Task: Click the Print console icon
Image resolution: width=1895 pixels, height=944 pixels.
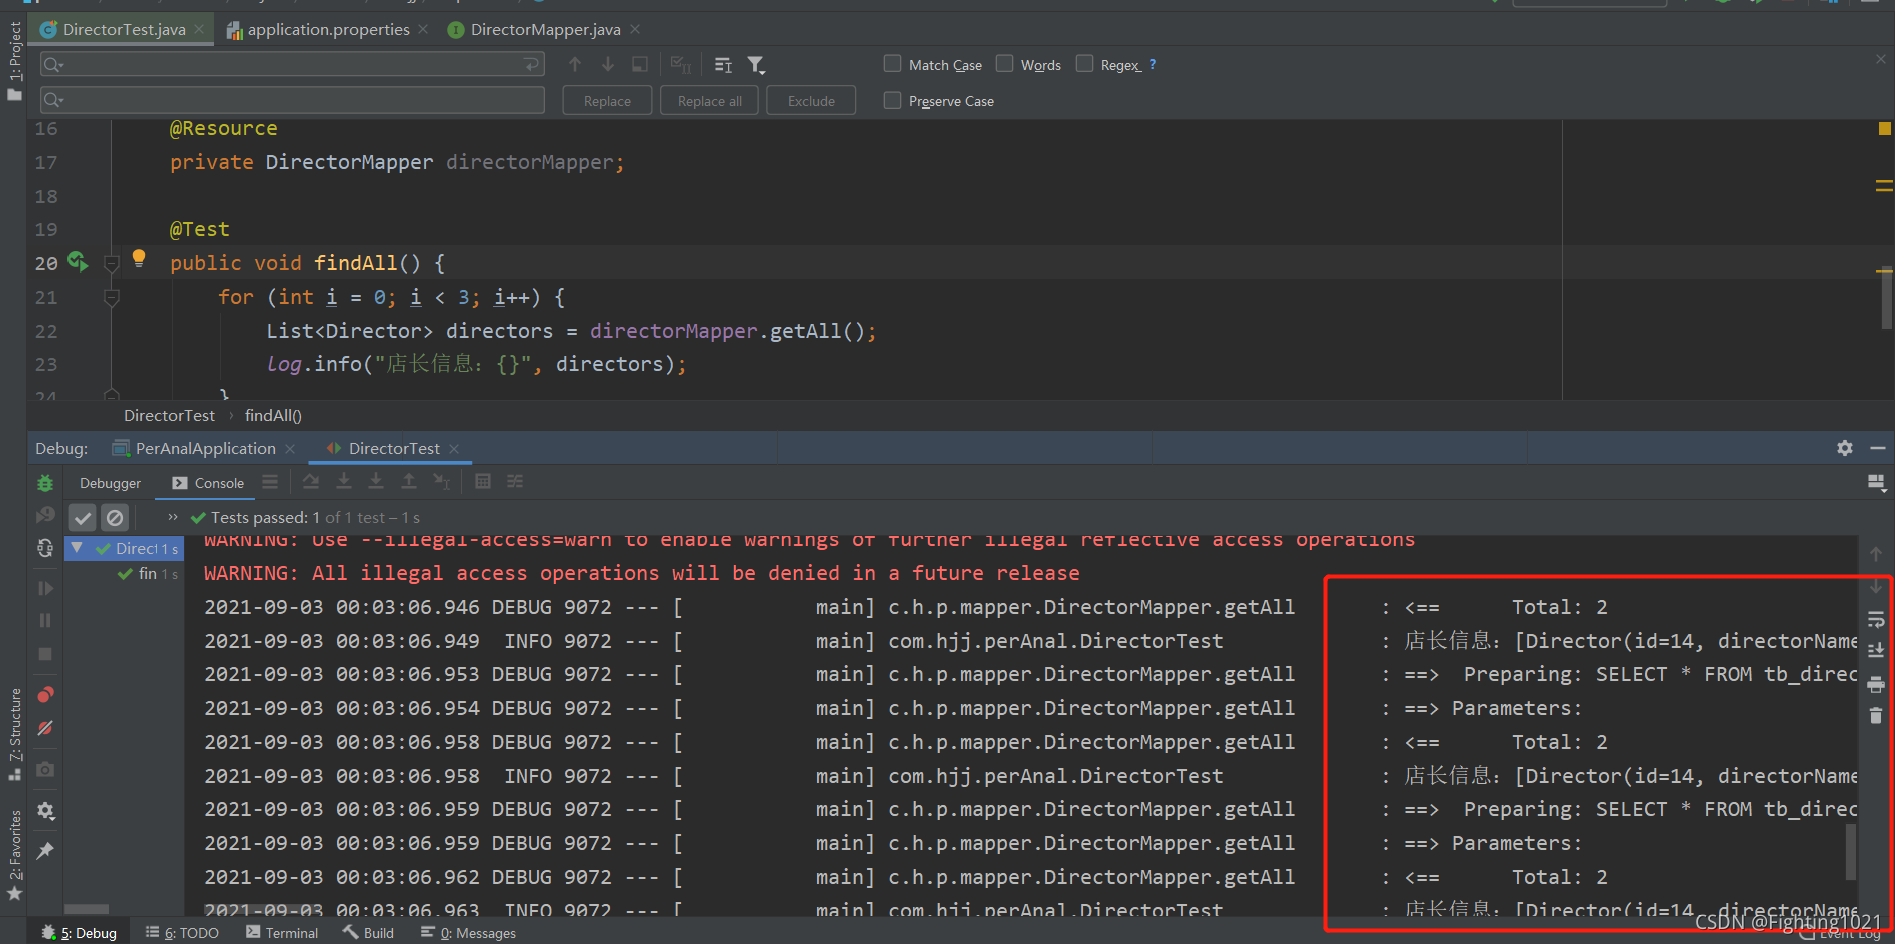Action: click(1876, 684)
